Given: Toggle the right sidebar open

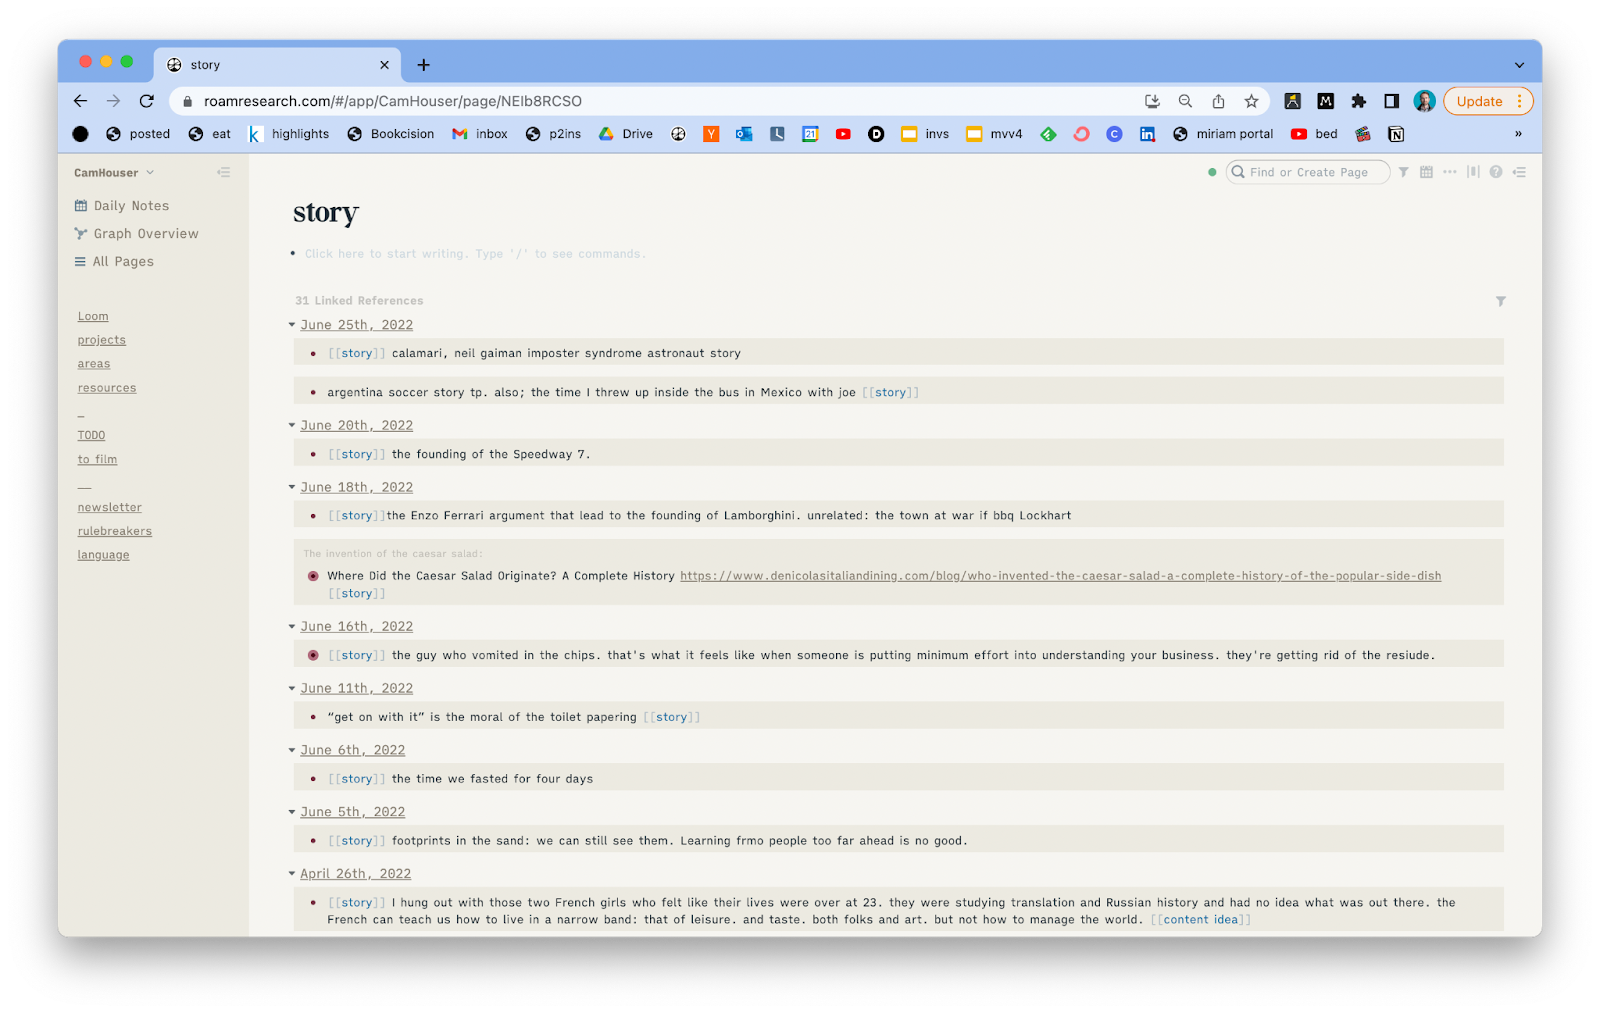Looking at the screenshot, I should 1519,172.
